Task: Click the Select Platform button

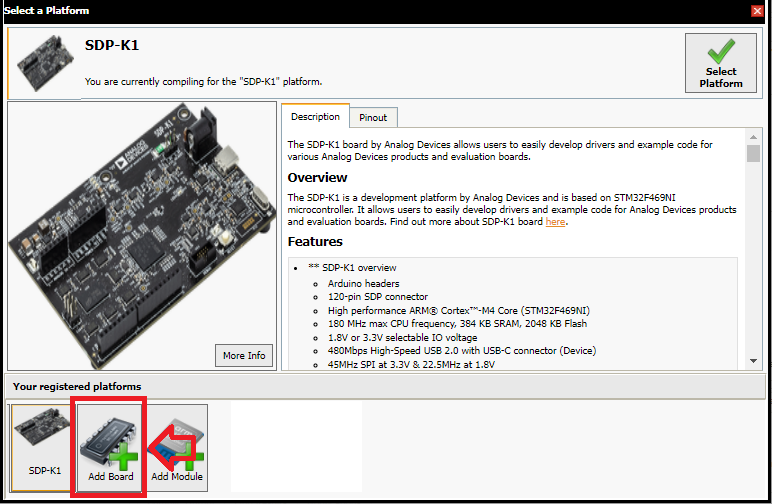Action: click(721, 63)
